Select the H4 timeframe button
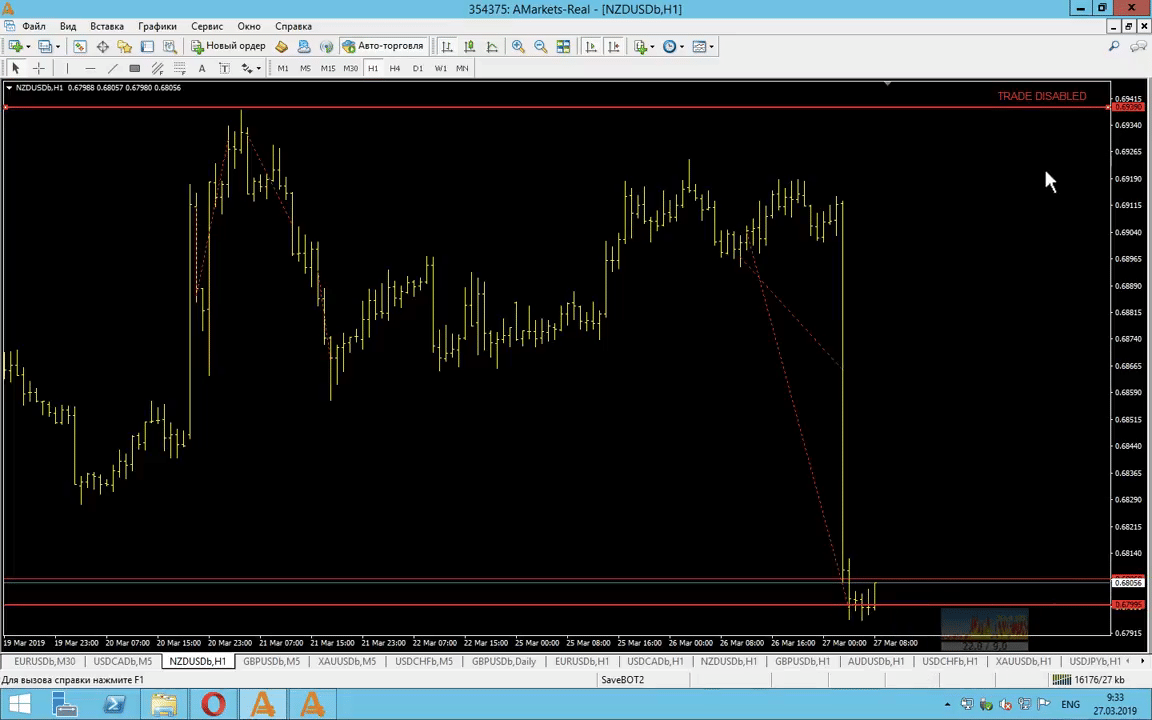The height and width of the screenshot is (720, 1152). point(395,68)
